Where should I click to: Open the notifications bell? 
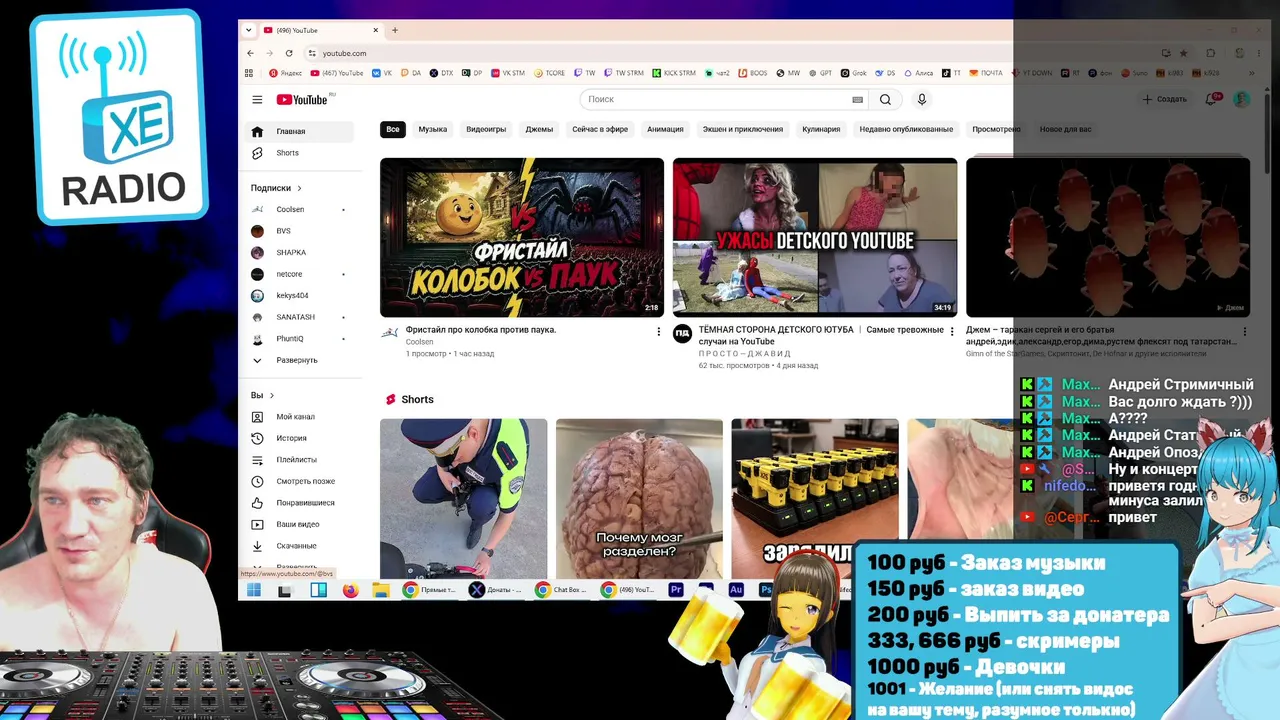pyautogui.click(x=1211, y=99)
